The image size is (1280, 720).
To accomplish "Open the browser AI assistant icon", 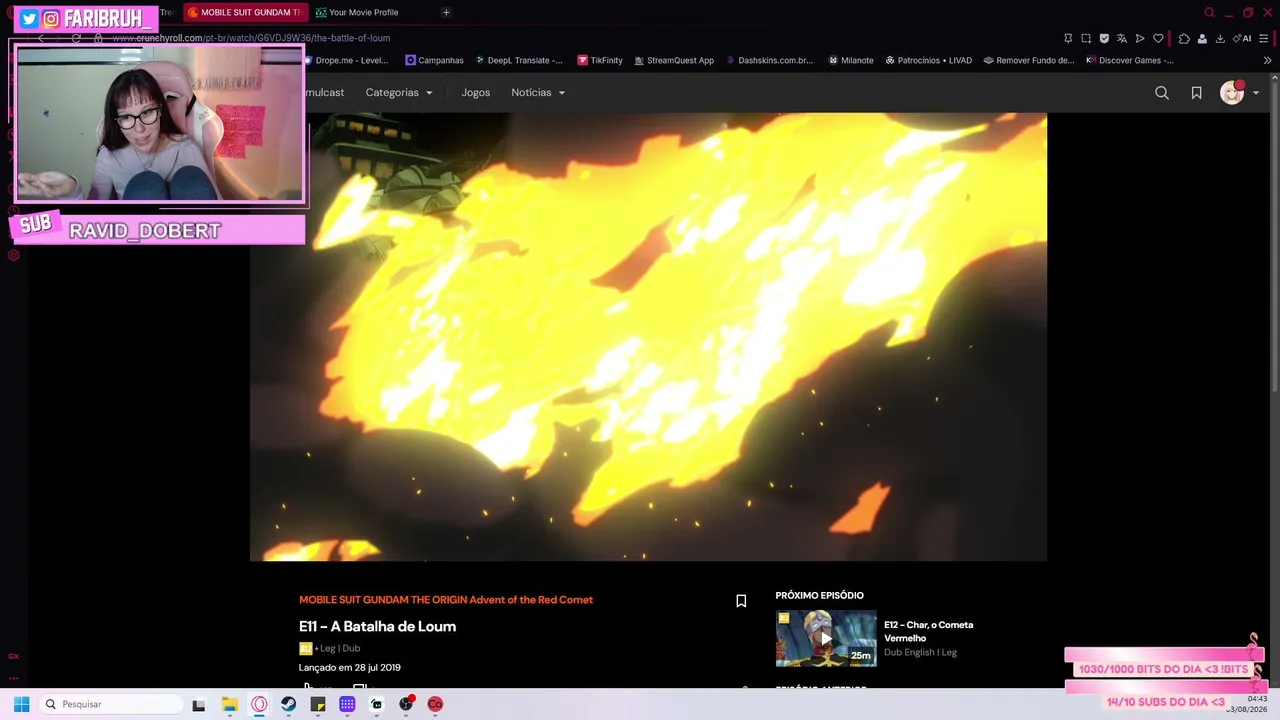I will pos(1242,38).
